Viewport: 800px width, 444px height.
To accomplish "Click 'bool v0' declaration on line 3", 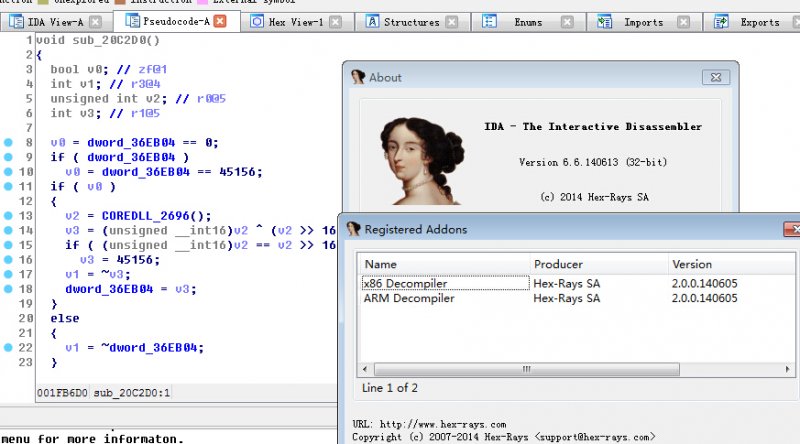I will point(79,69).
